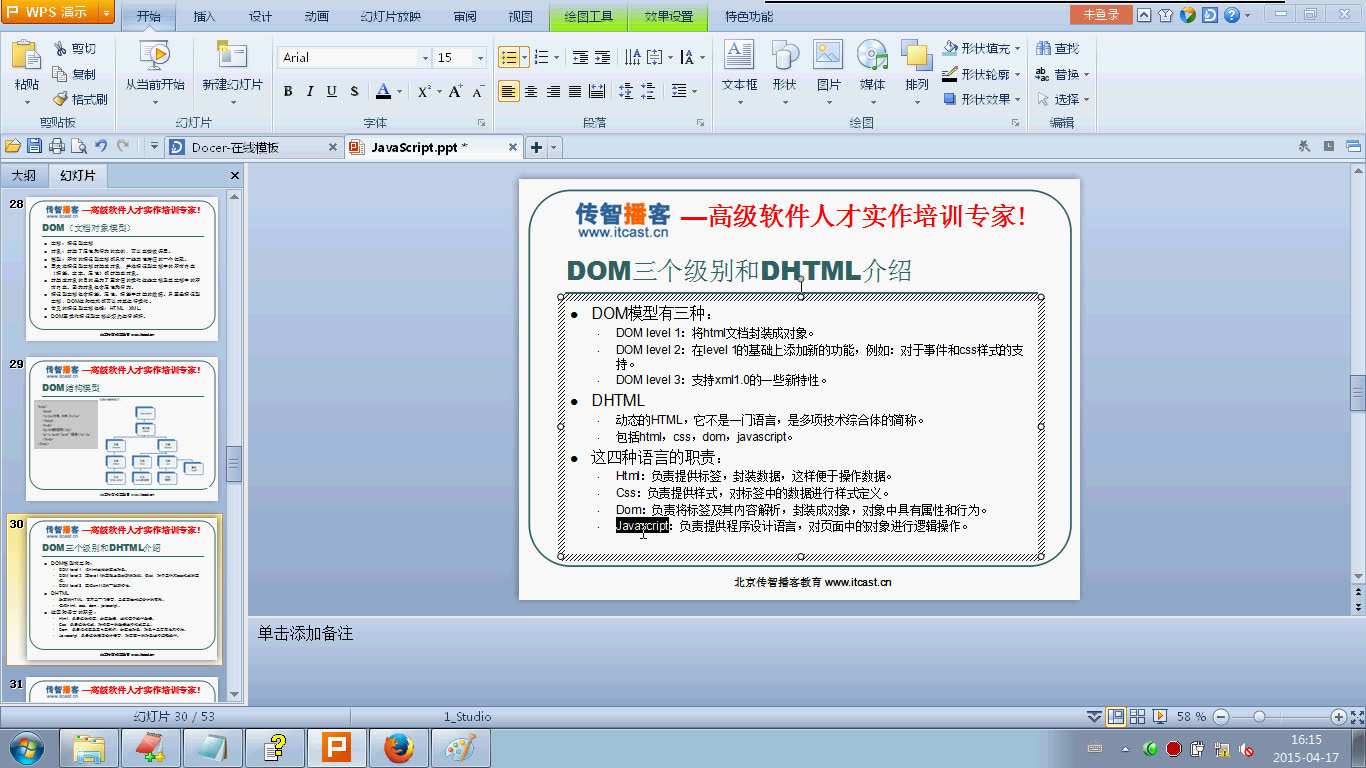
Task: Switch to Slide Sorter view icon
Action: tap(1137, 716)
